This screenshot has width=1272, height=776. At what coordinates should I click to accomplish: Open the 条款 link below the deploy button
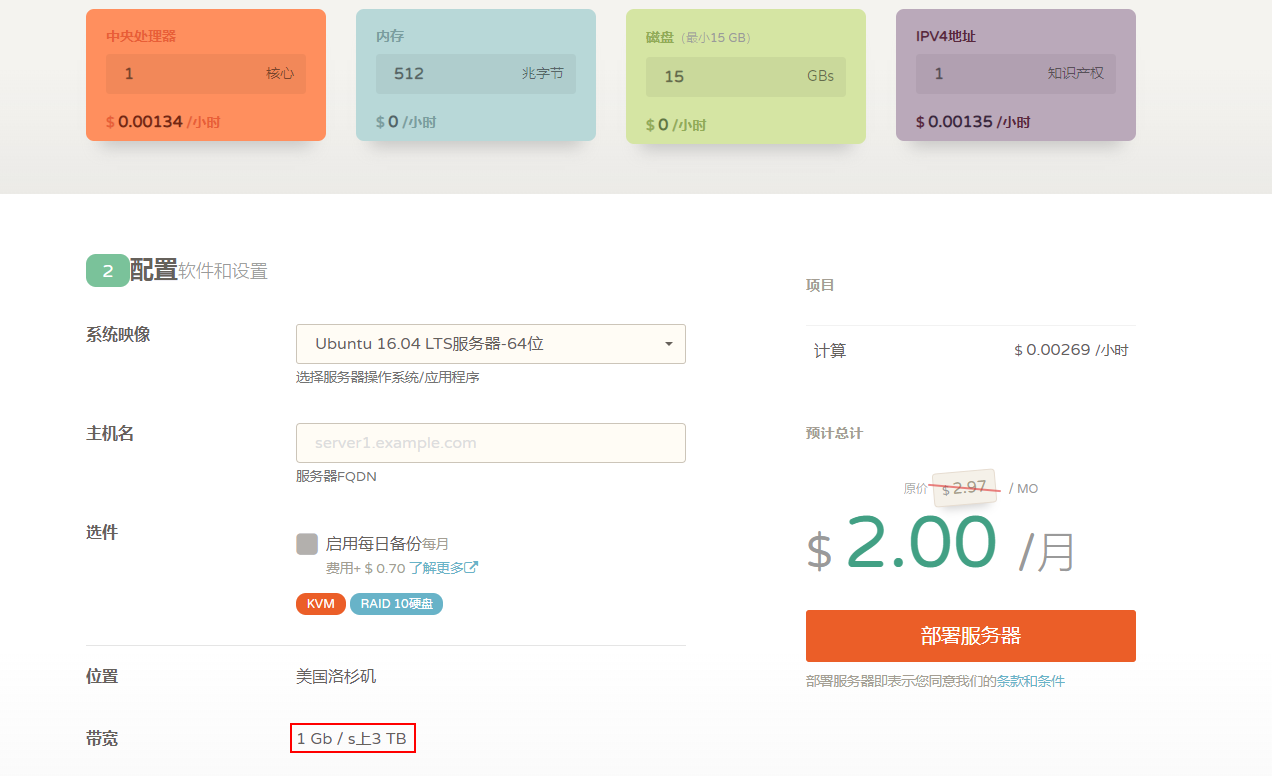coord(1008,681)
